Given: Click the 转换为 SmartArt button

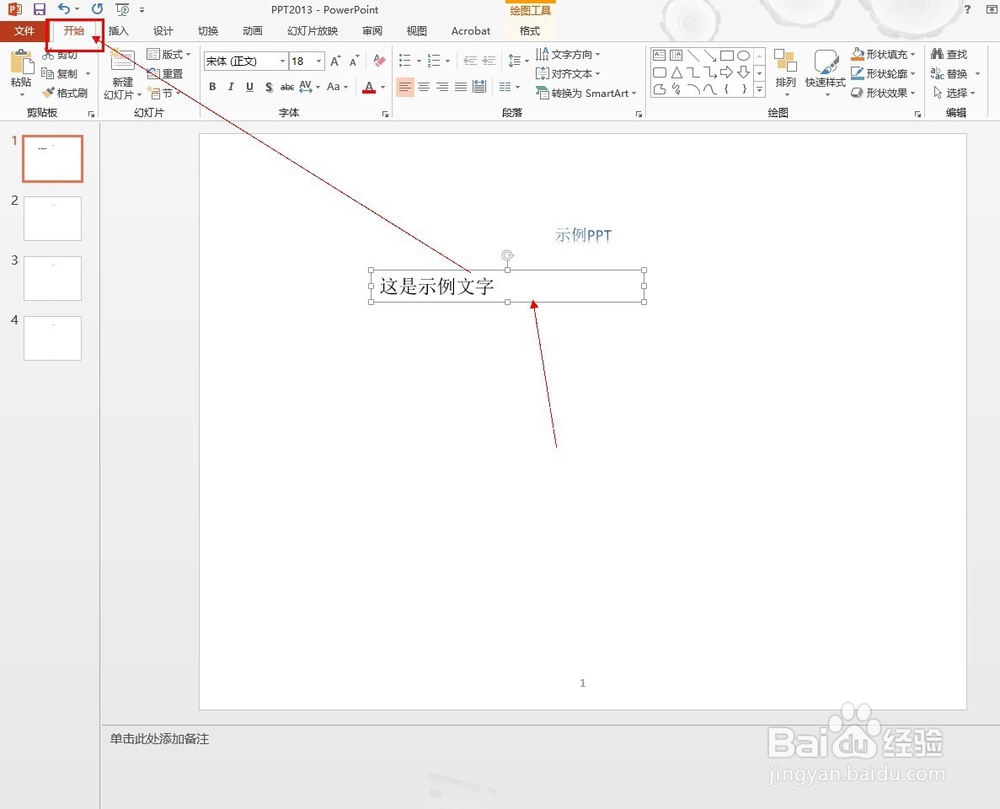Looking at the screenshot, I should click(x=587, y=93).
